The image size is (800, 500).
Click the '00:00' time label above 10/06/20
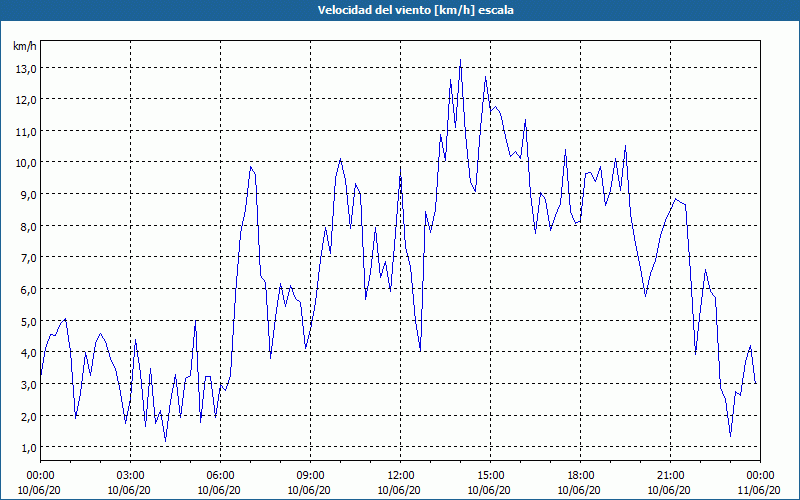[40, 476]
